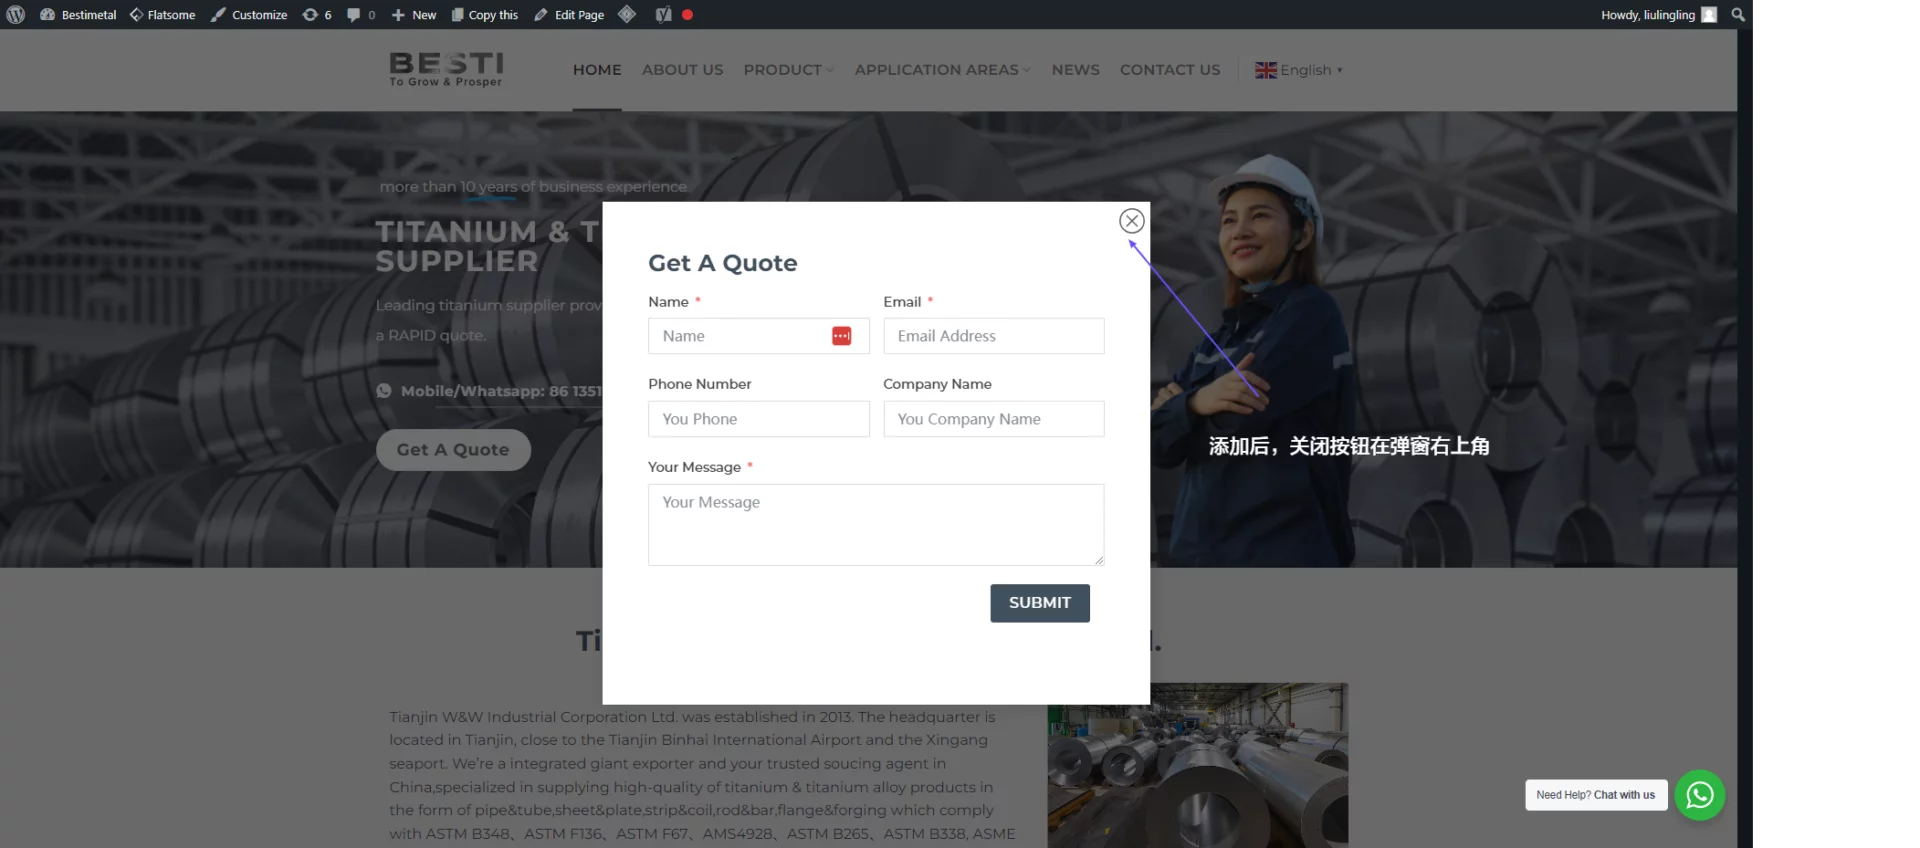Open the WordPress logo menu

pos(16,15)
